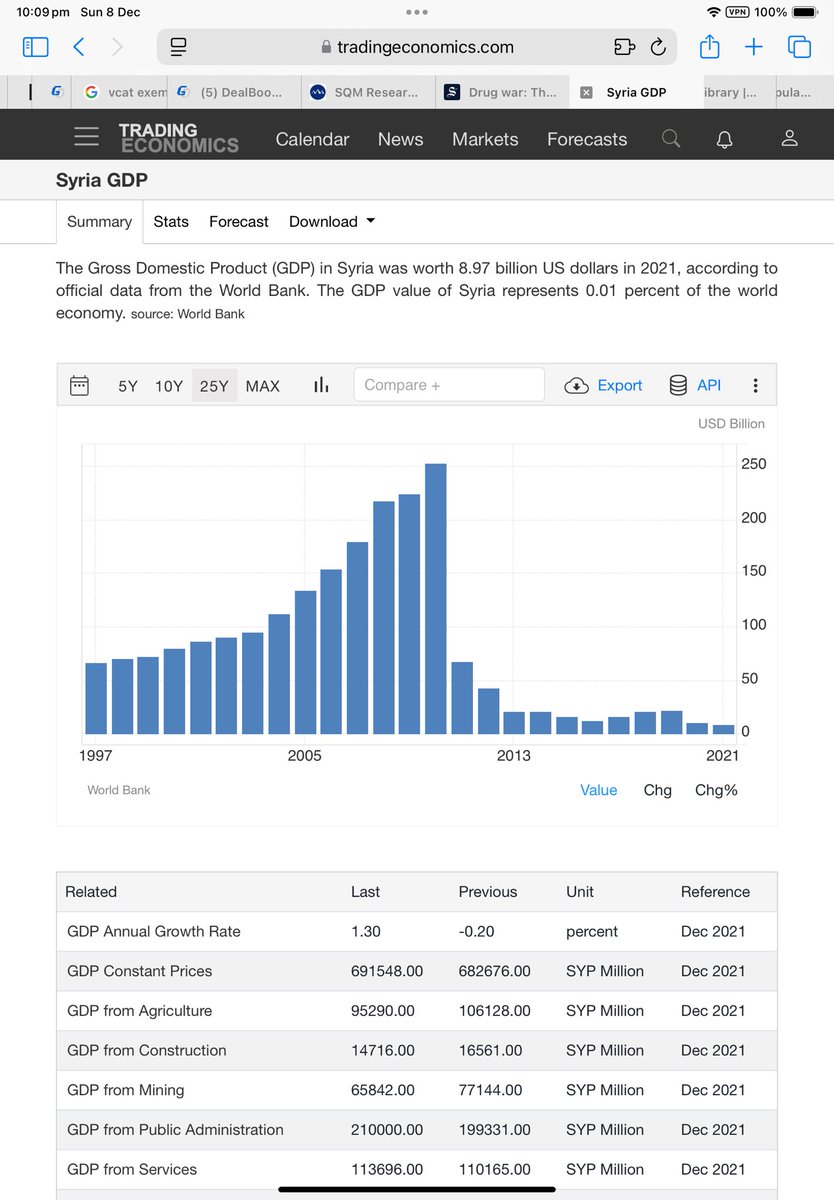Screen dimensions: 834x1200
Task: Open the page reader menu icon
Action: point(179,47)
